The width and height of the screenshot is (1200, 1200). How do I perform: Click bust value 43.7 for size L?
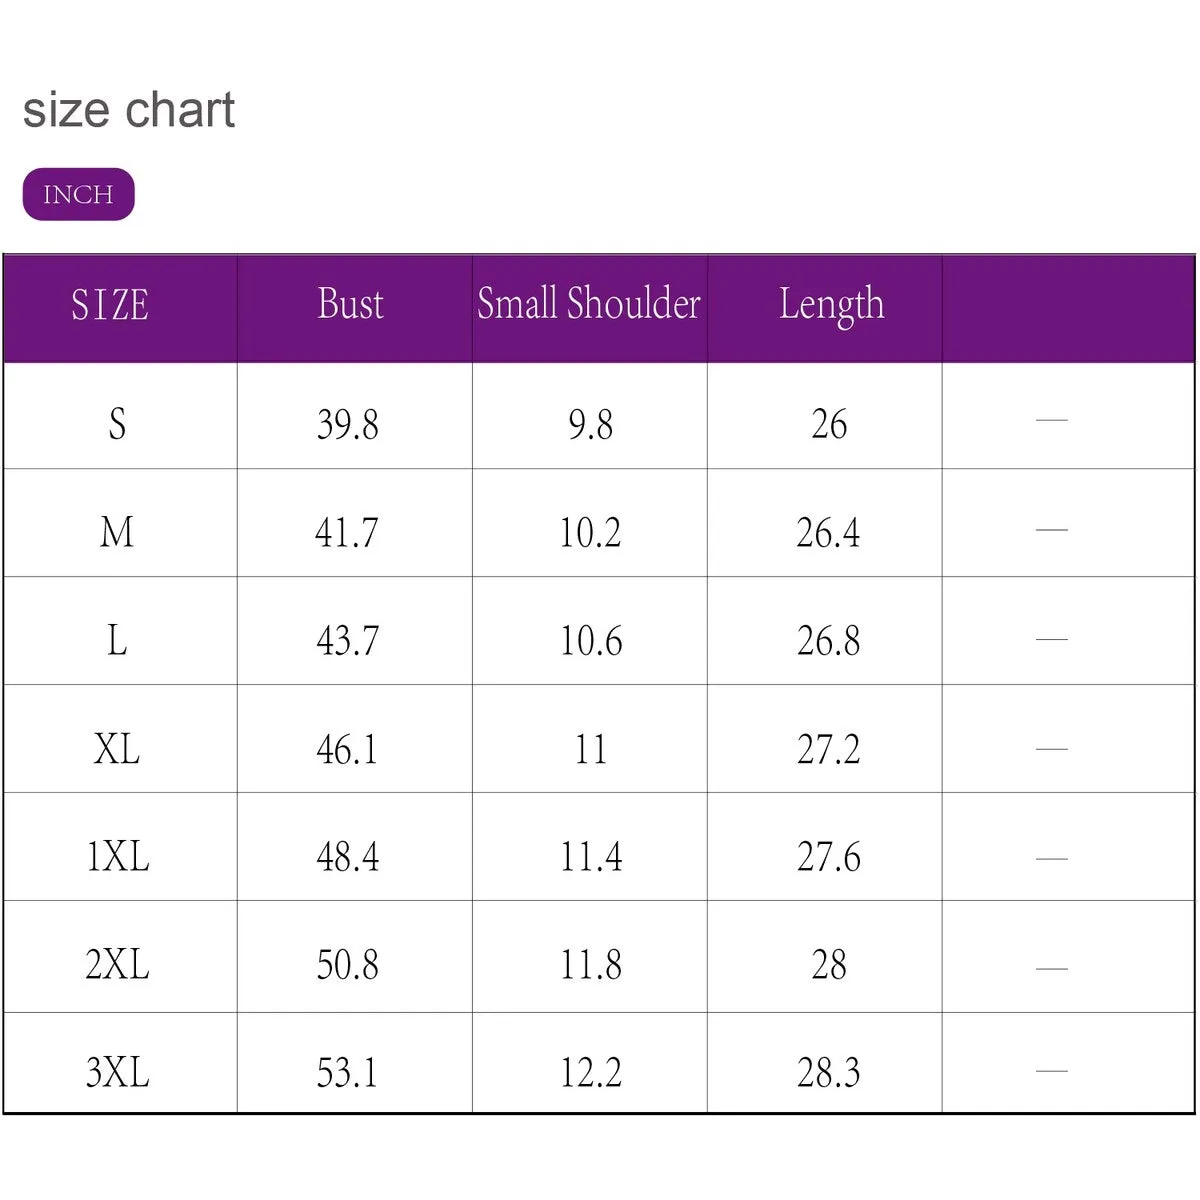tap(348, 641)
